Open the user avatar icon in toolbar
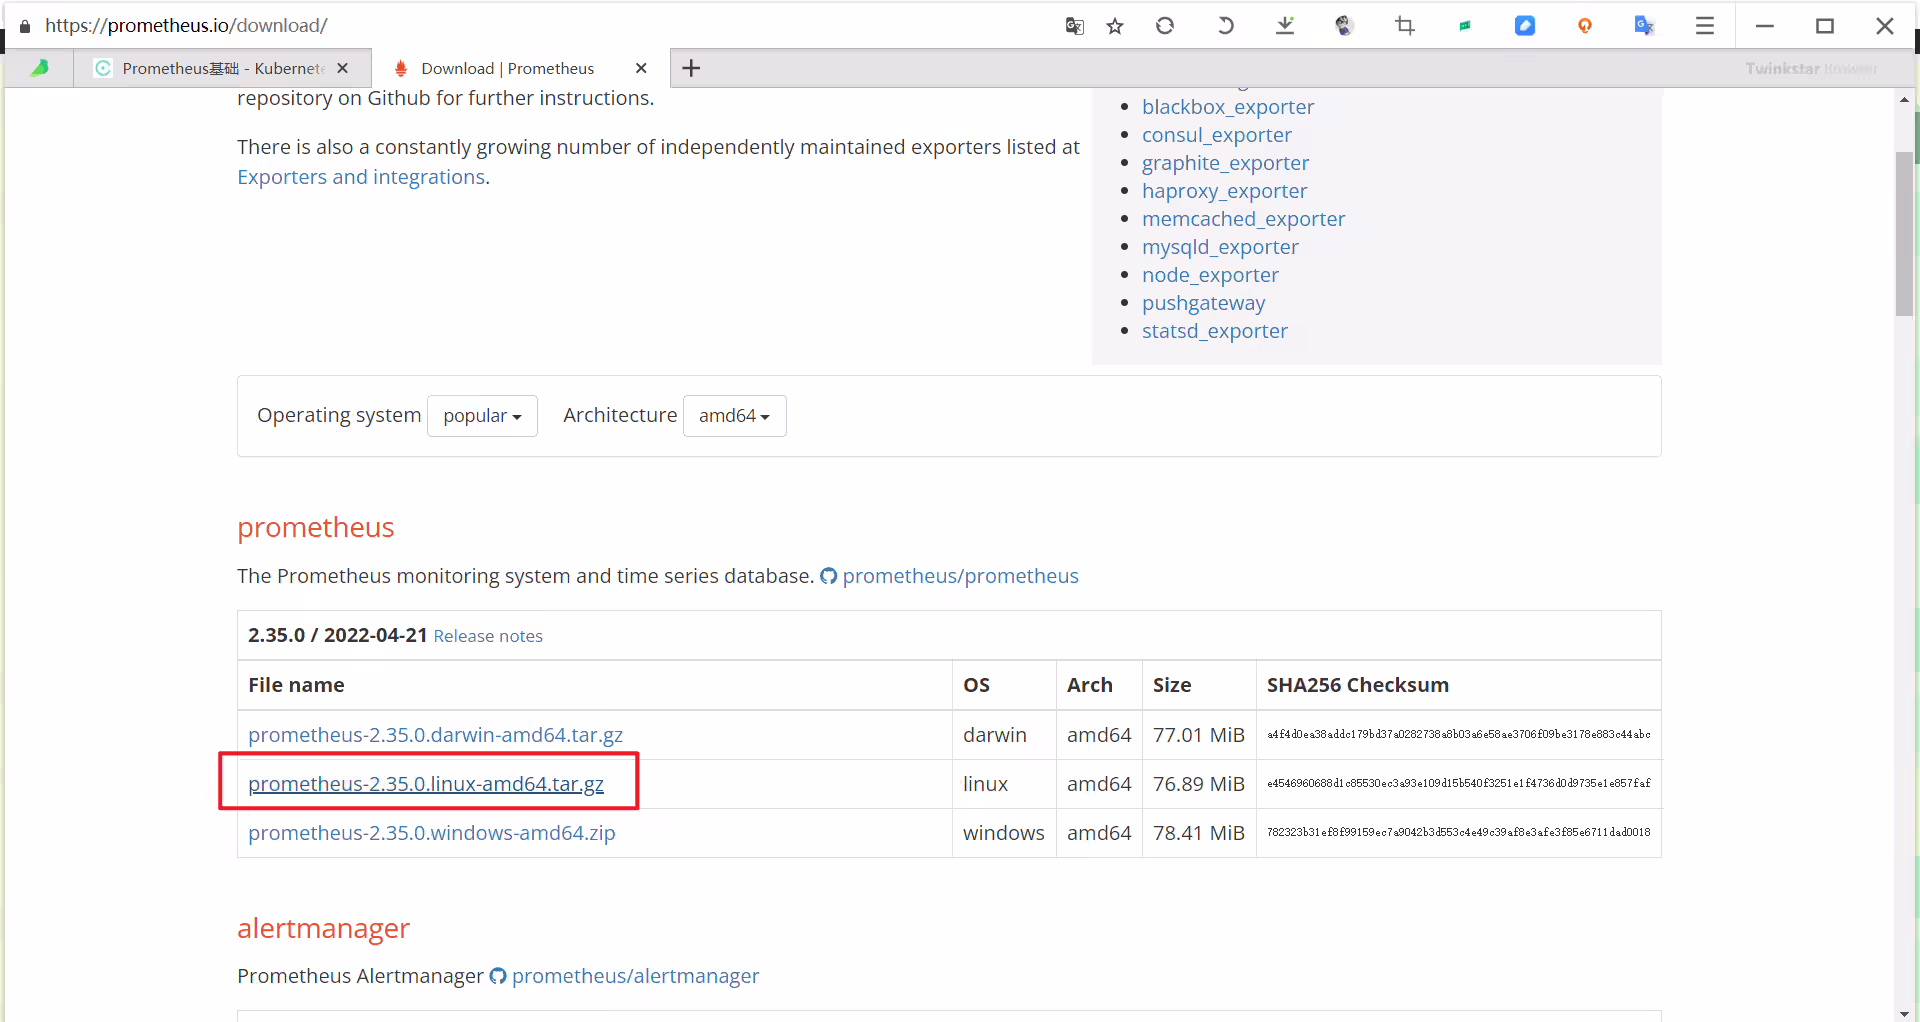The width and height of the screenshot is (1920, 1022). click(1345, 26)
